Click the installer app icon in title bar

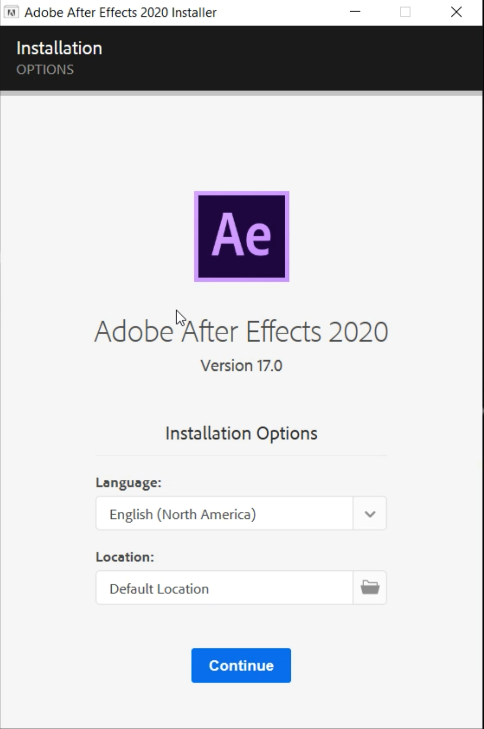click(x=11, y=12)
